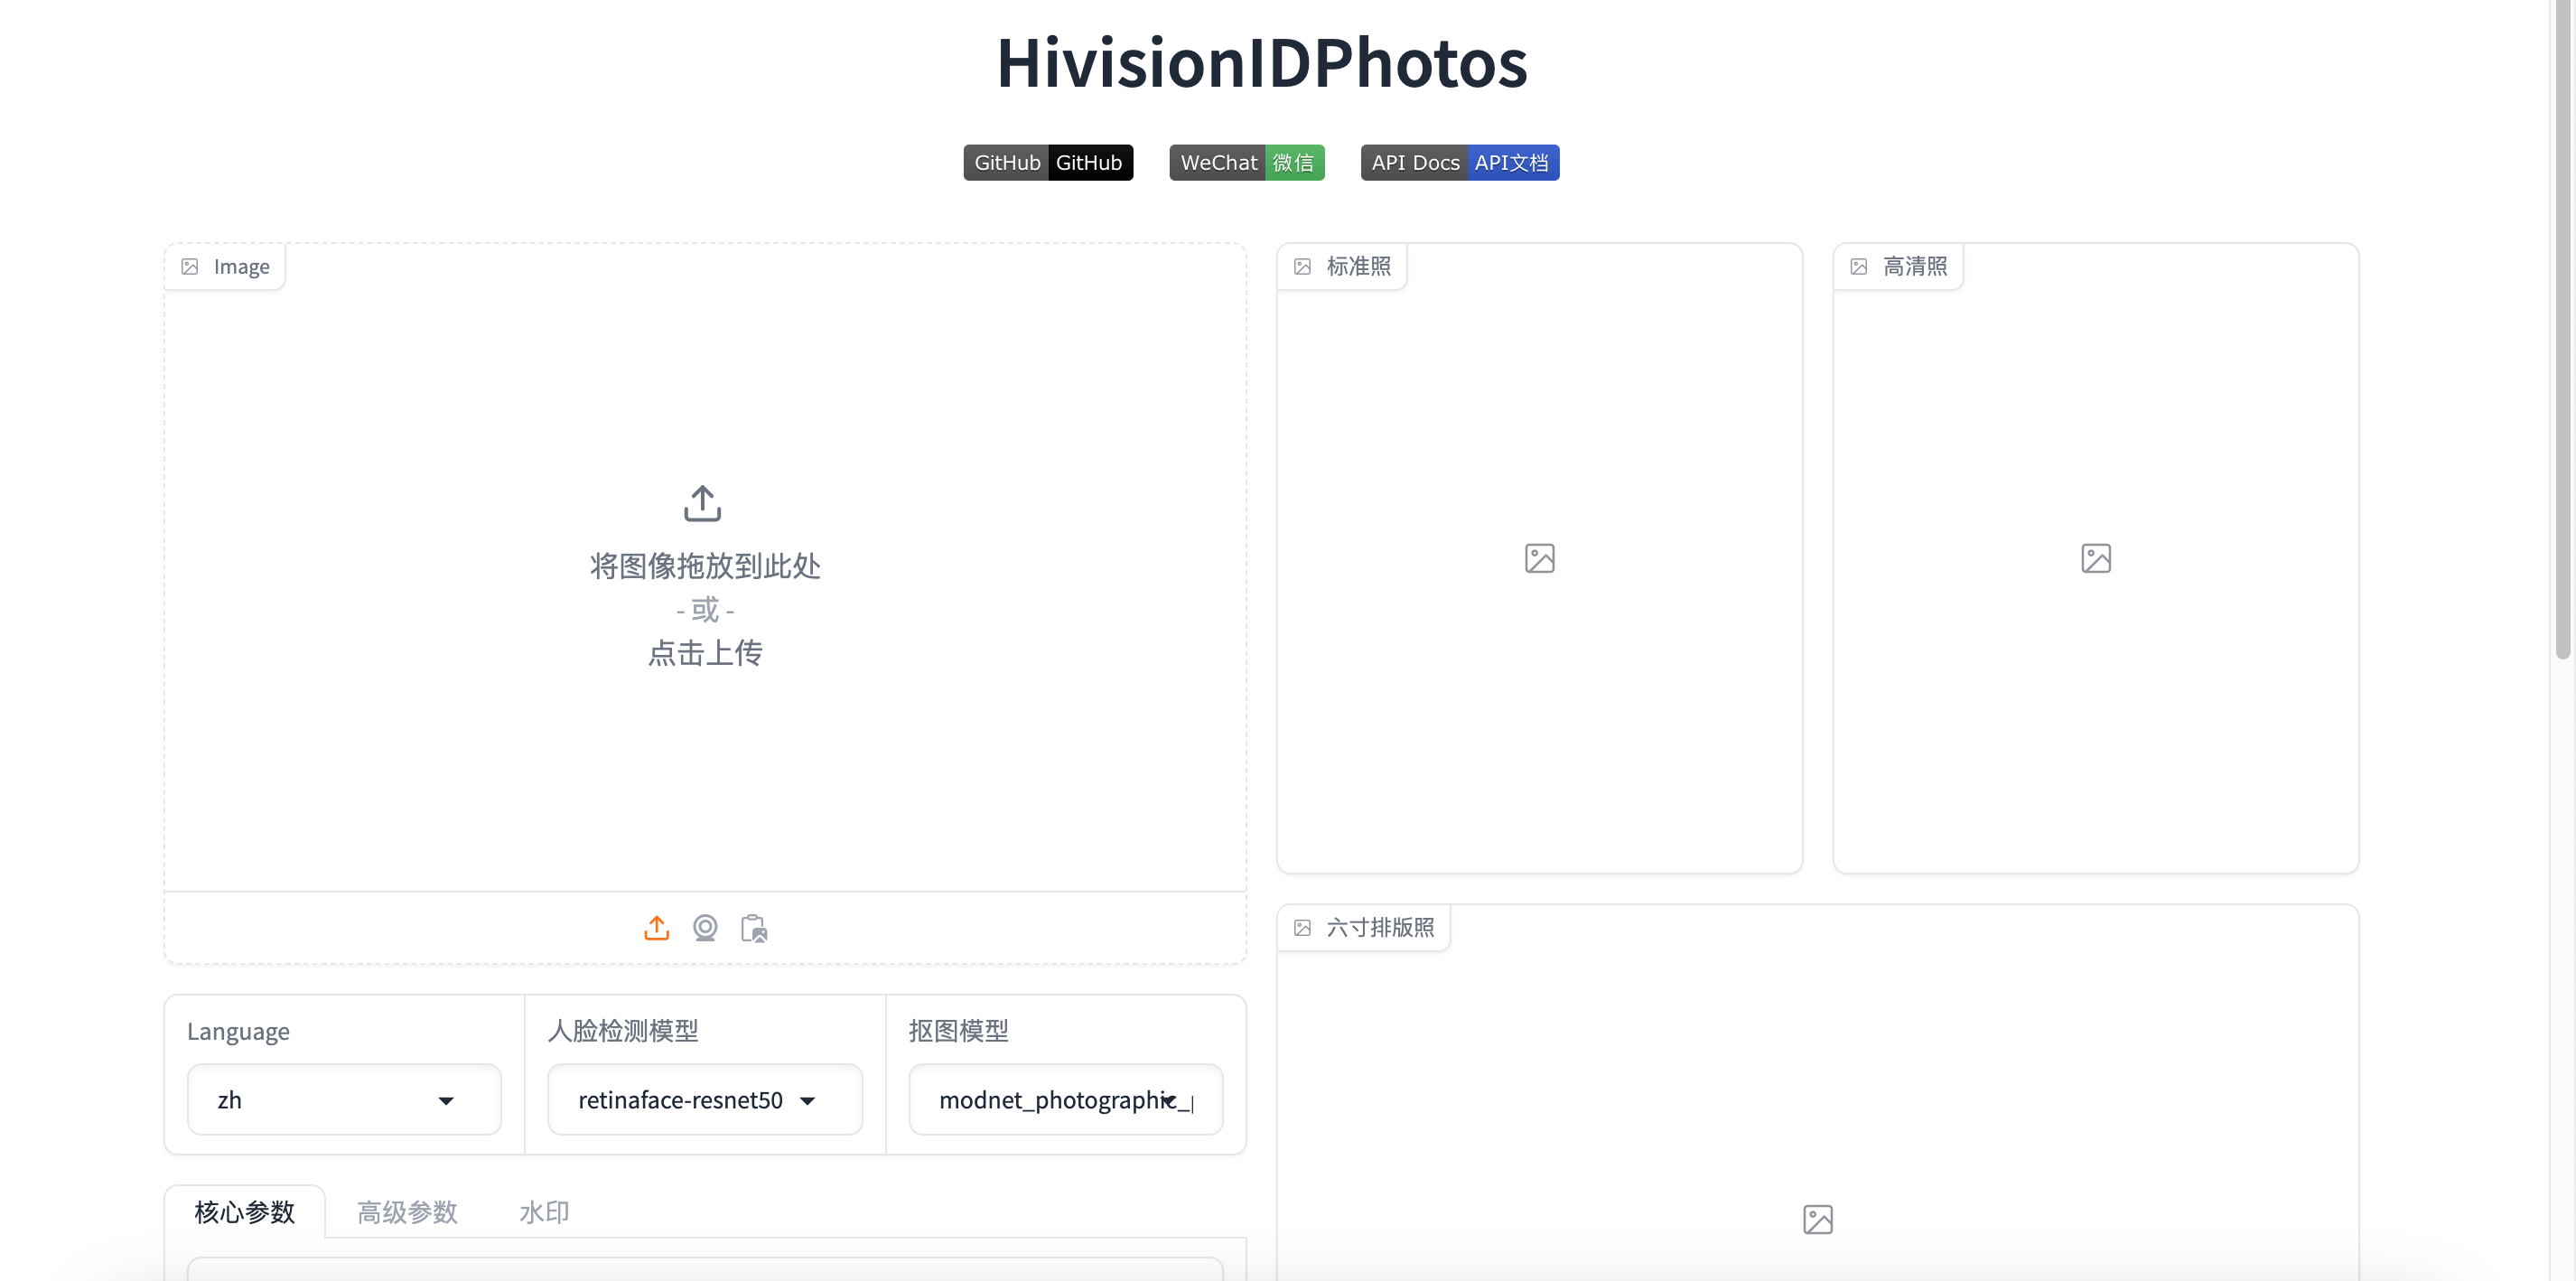Image resolution: width=2576 pixels, height=1281 pixels.
Task: Click the 标准照 output label
Action: coord(1358,266)
